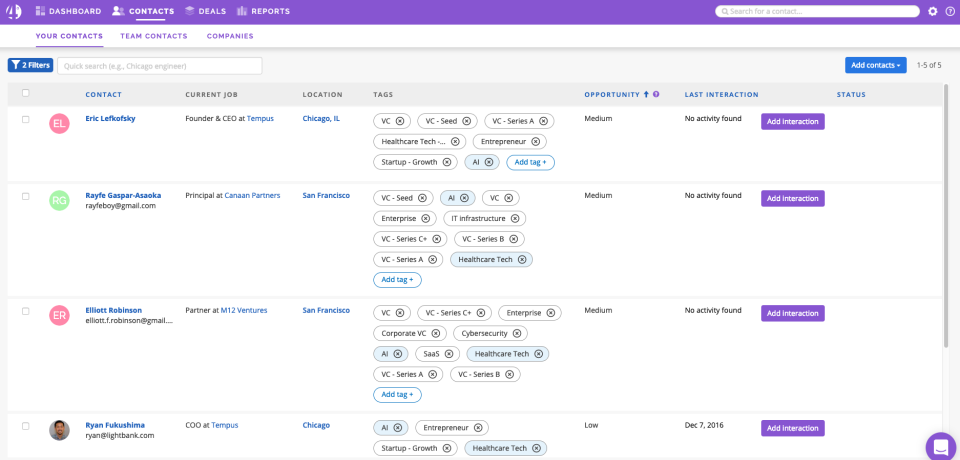Click Add tag + in Rayfe's row
960x460 pixels.
point(397,280)
